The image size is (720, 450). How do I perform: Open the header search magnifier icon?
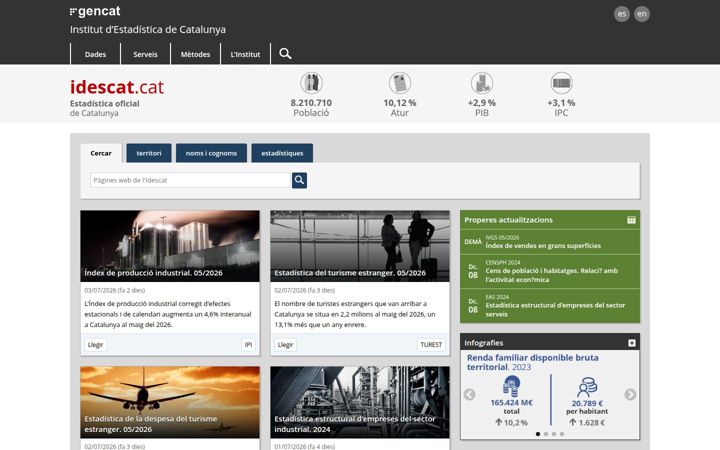pos(285,54)
